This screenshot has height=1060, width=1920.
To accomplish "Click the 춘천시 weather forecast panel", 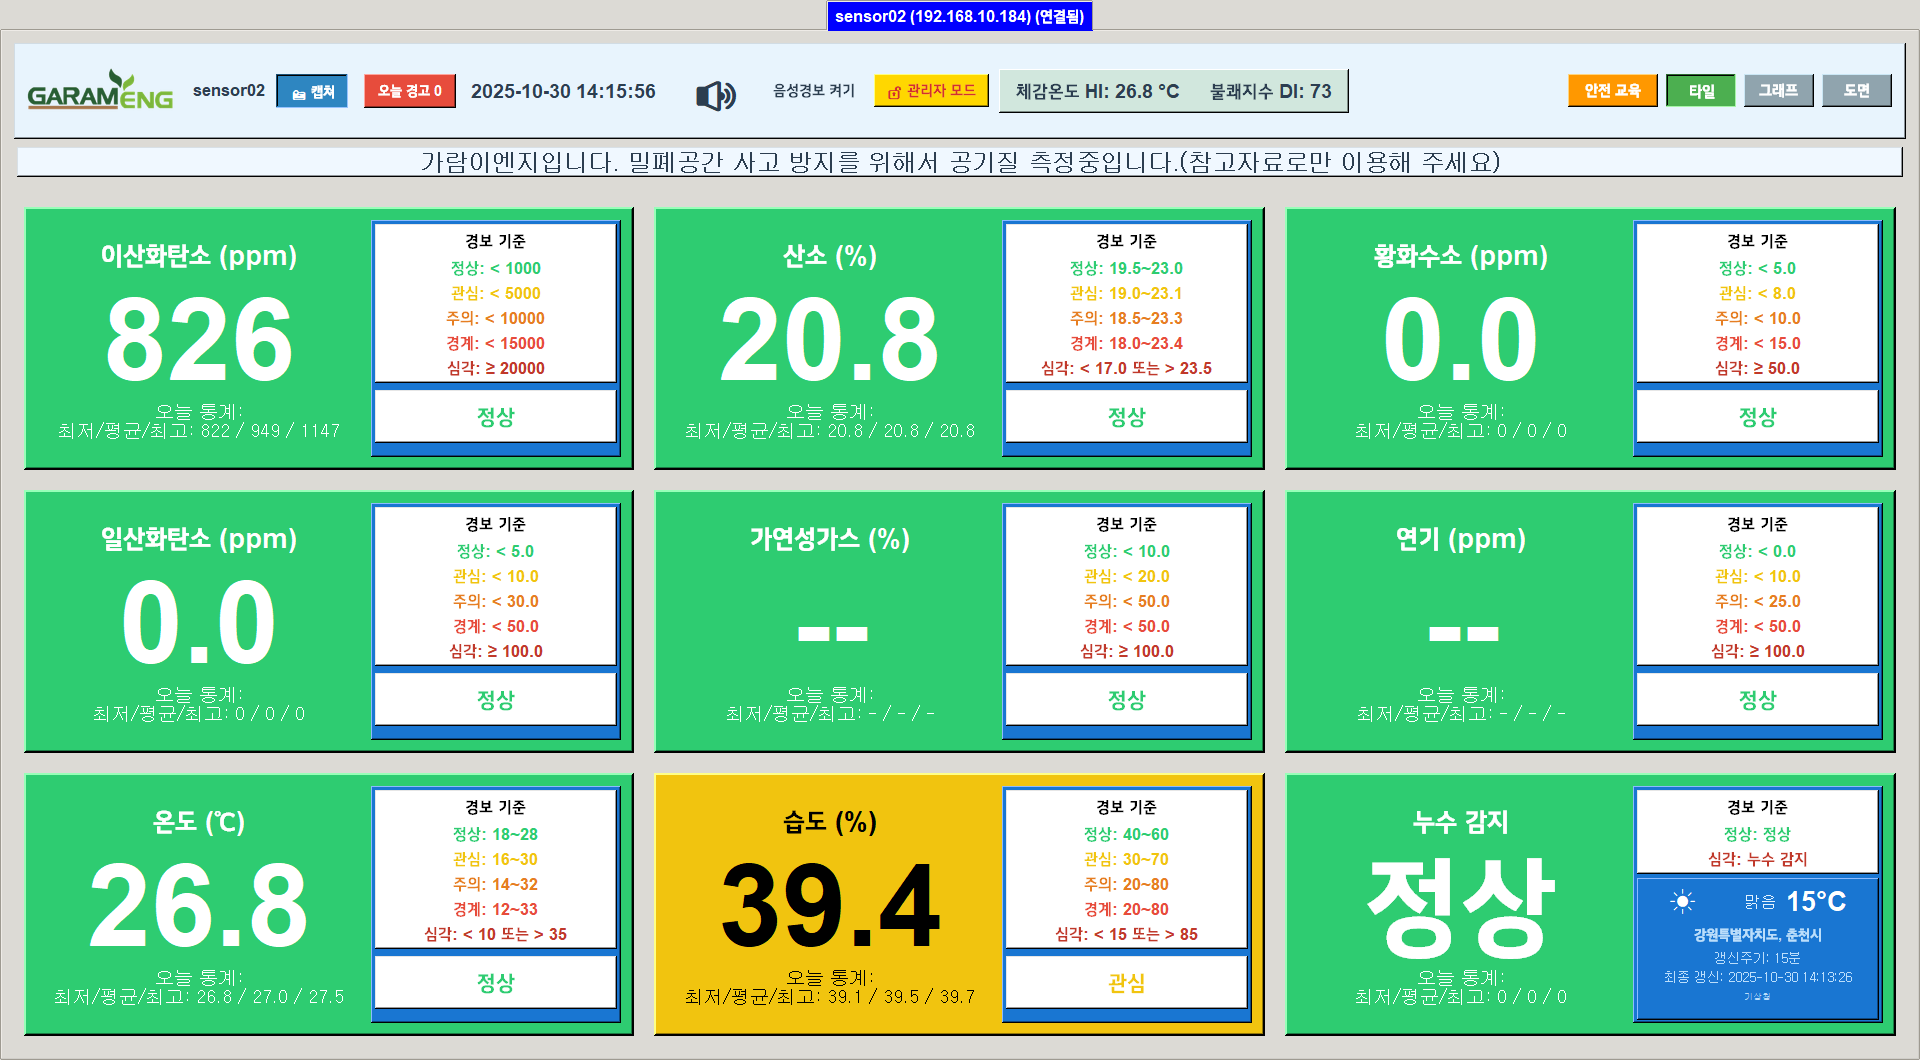I will (x=1756, y=947).
